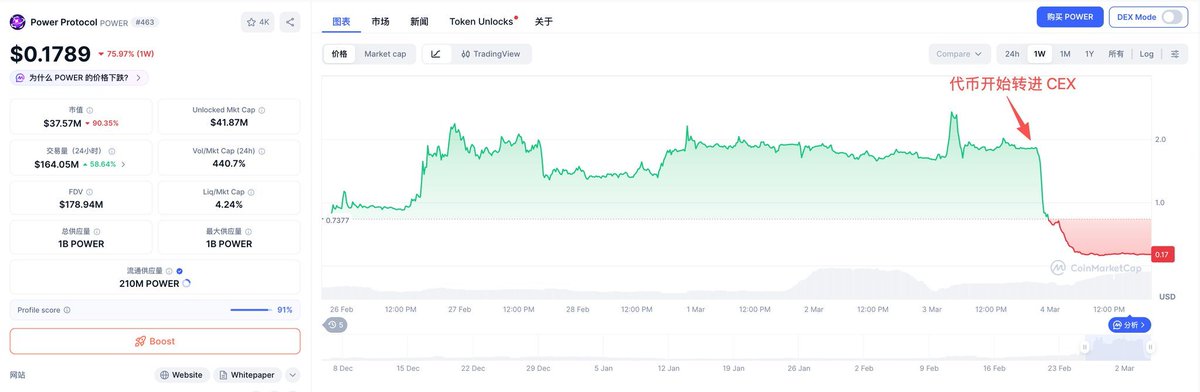
Task: Open 关于 tab
Action: [544, 21]
